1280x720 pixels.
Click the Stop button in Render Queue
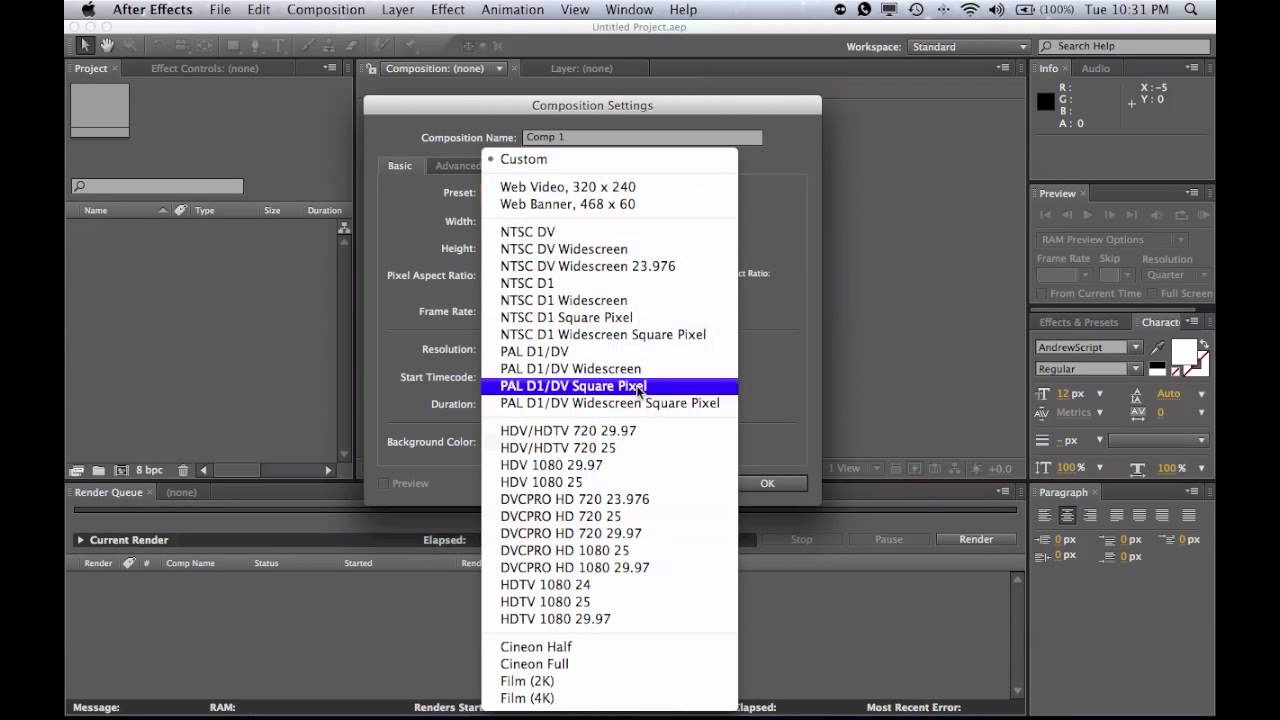point(801,539)
